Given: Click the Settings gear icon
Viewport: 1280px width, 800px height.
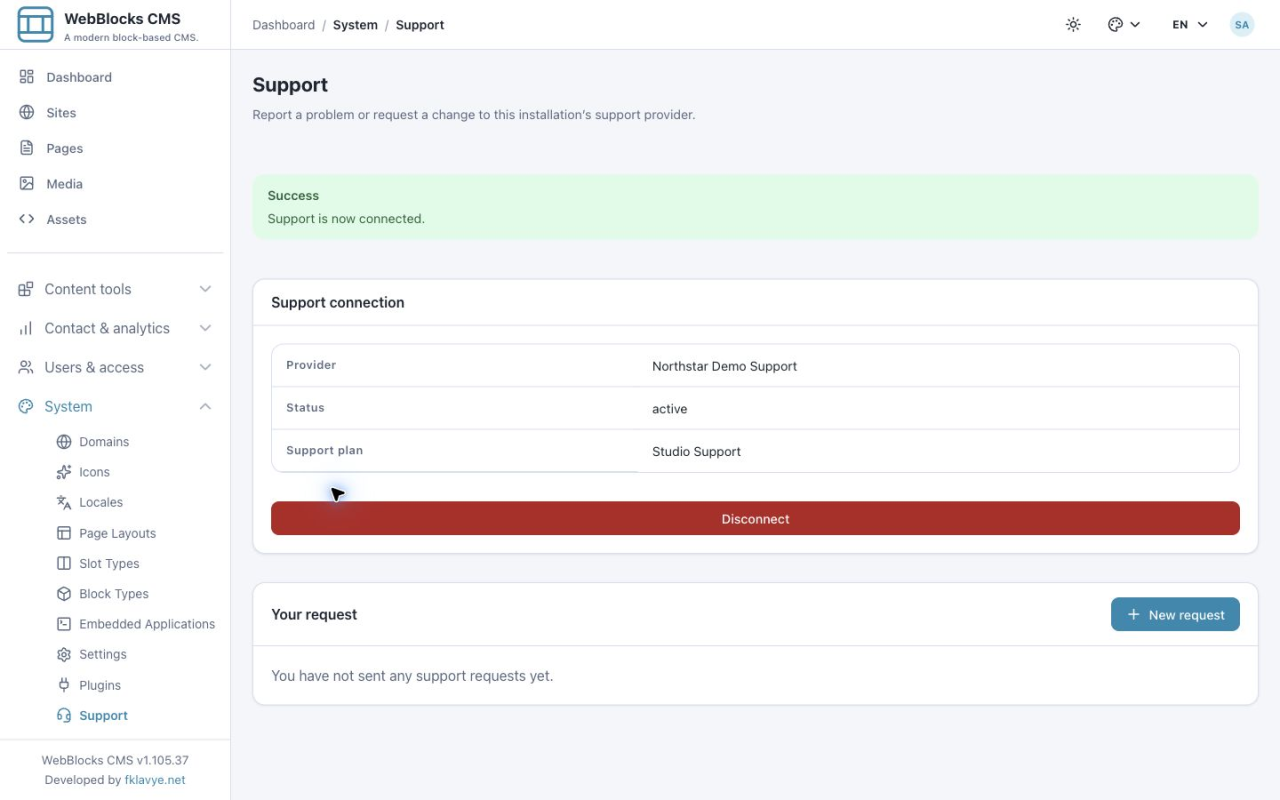Looking at the screenshot, I should pos(64,654).
